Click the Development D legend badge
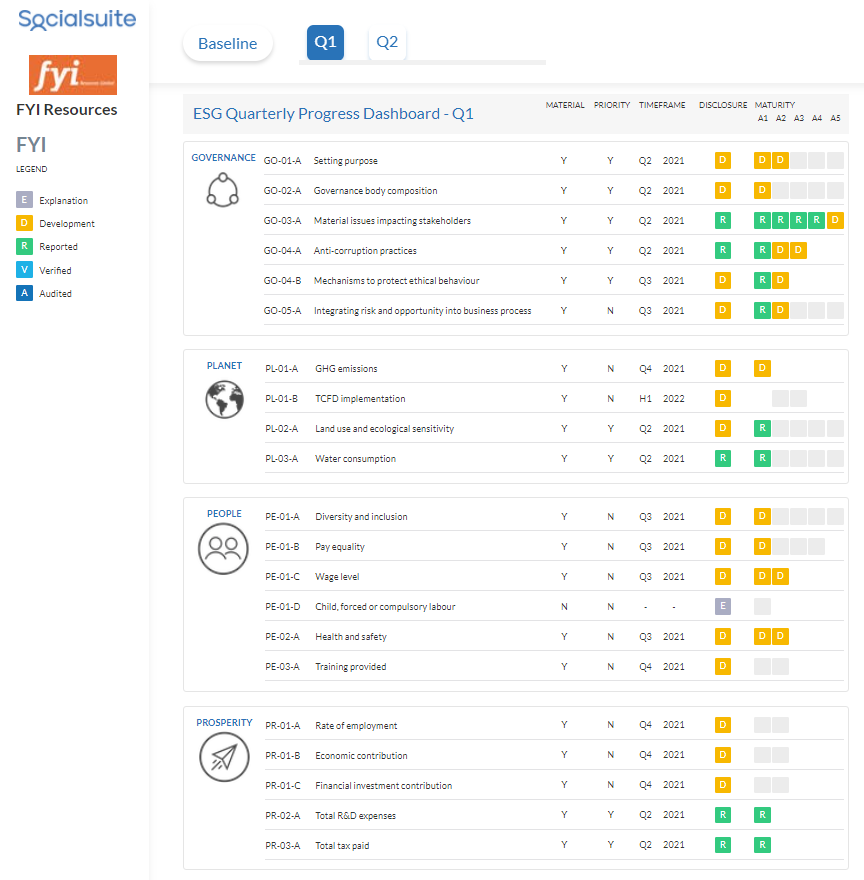The height and width of the screenshot is (880, 864). tap(24, 223)
